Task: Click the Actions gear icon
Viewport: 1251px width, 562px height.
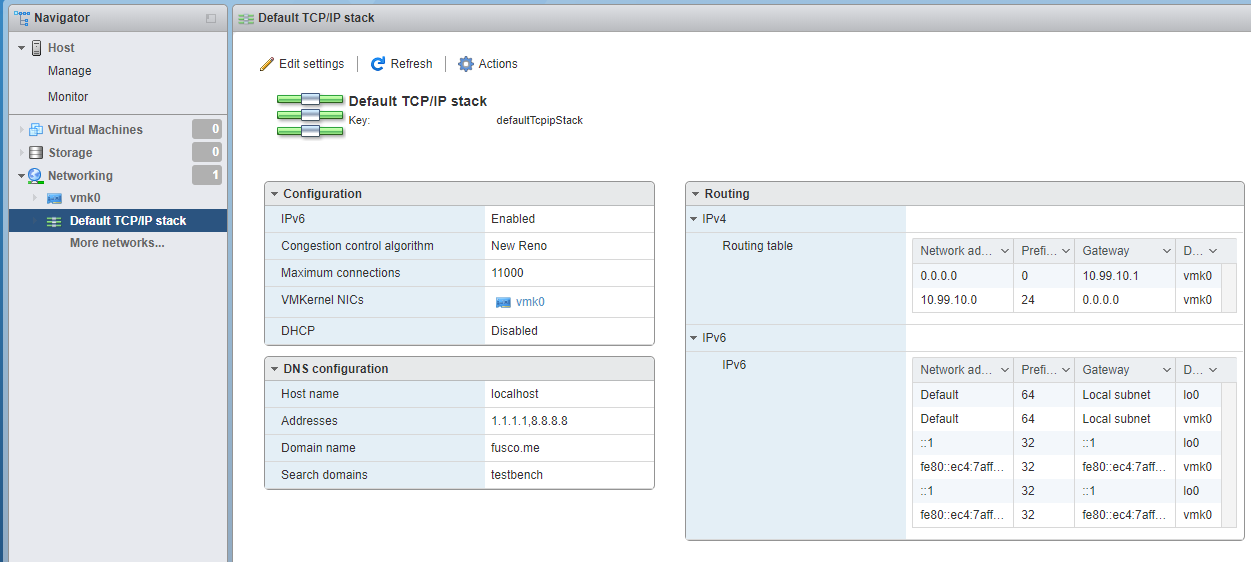Action: [466, 64]
